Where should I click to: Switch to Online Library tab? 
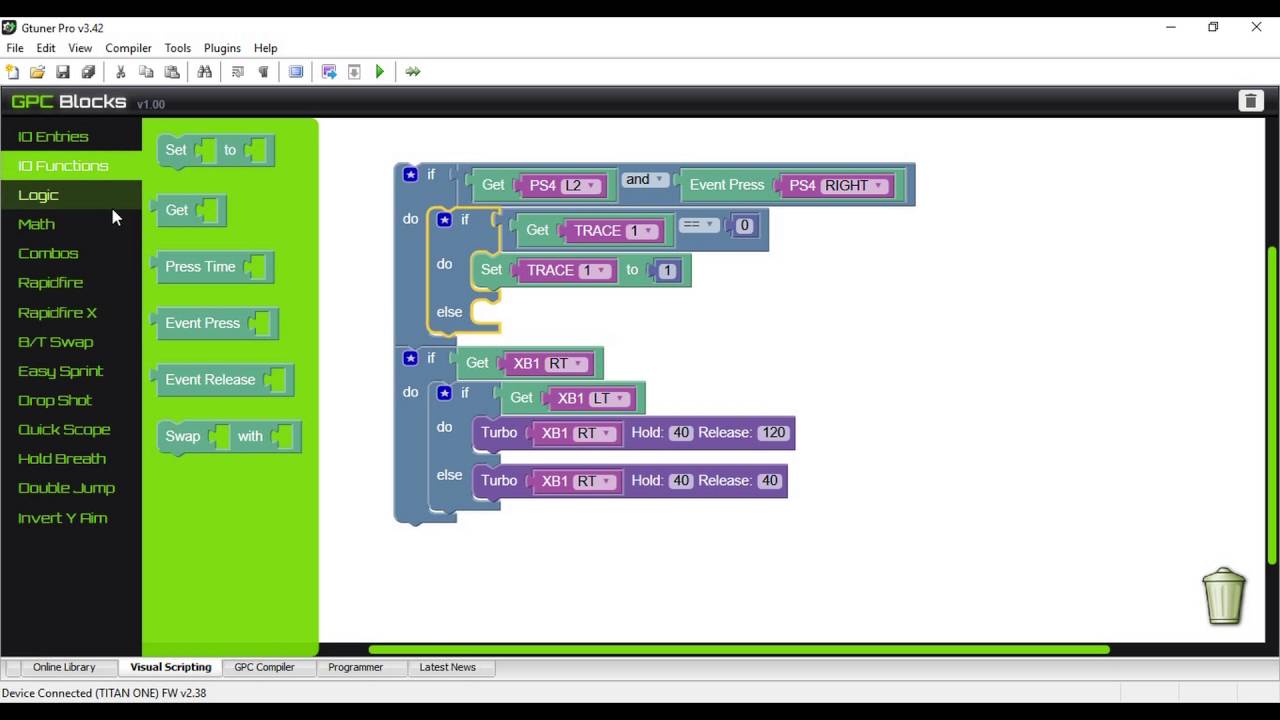[x=64, y=667]
